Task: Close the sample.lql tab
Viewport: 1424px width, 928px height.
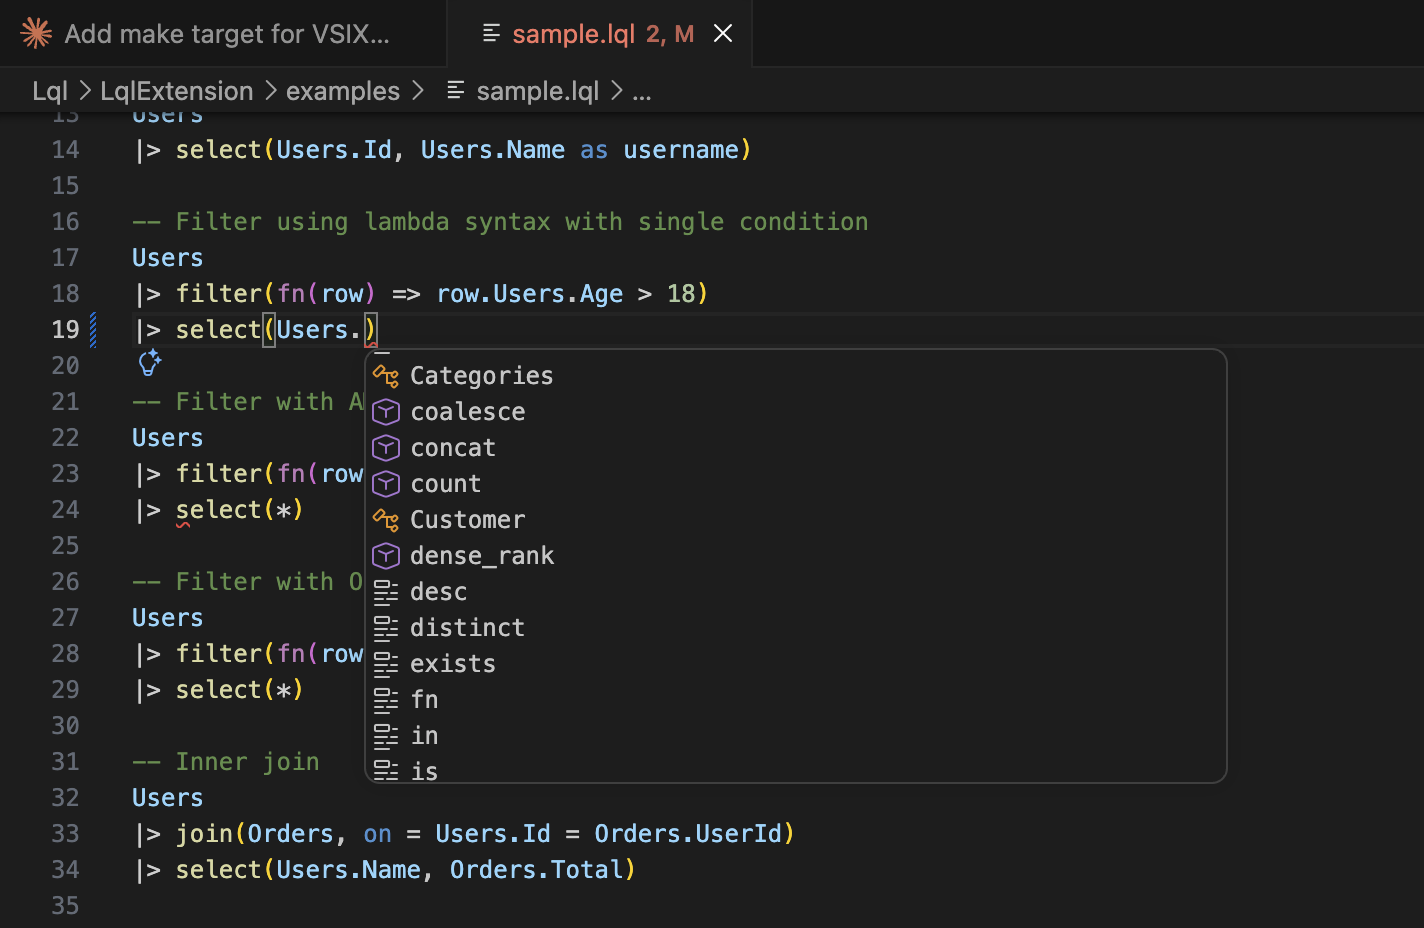Action: (x=723, y=34)
